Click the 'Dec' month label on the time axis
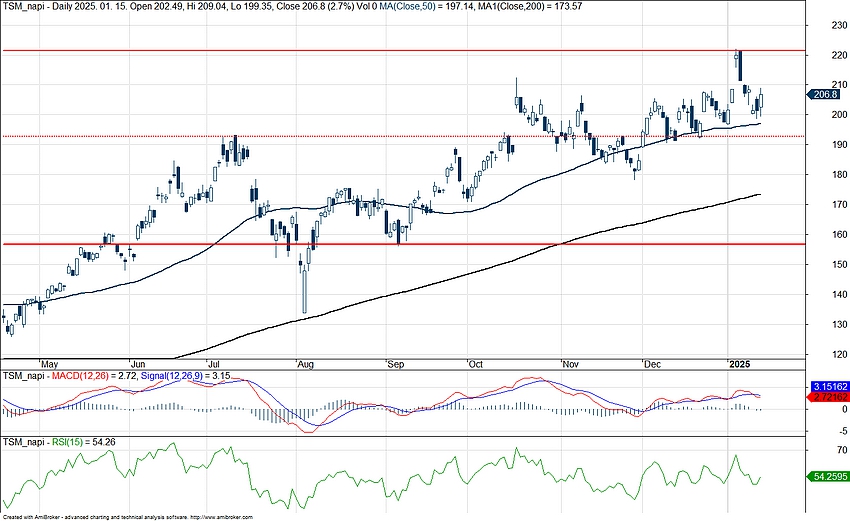The width and height of the screenshot is (850, 521). click(652, 364)
